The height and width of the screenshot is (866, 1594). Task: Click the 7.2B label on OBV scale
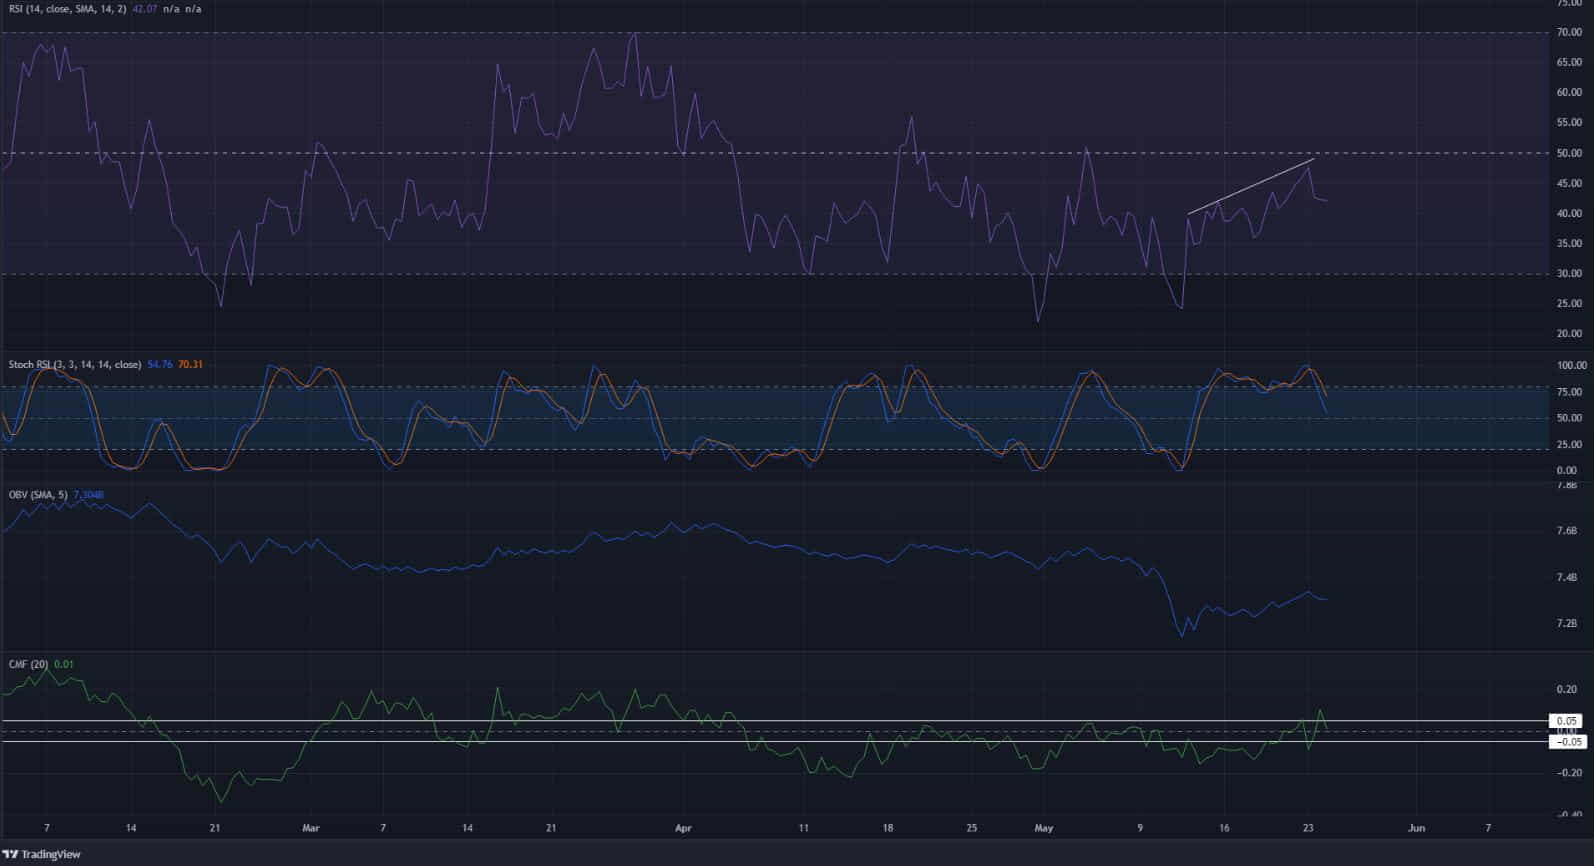[x=1566, y=624]
